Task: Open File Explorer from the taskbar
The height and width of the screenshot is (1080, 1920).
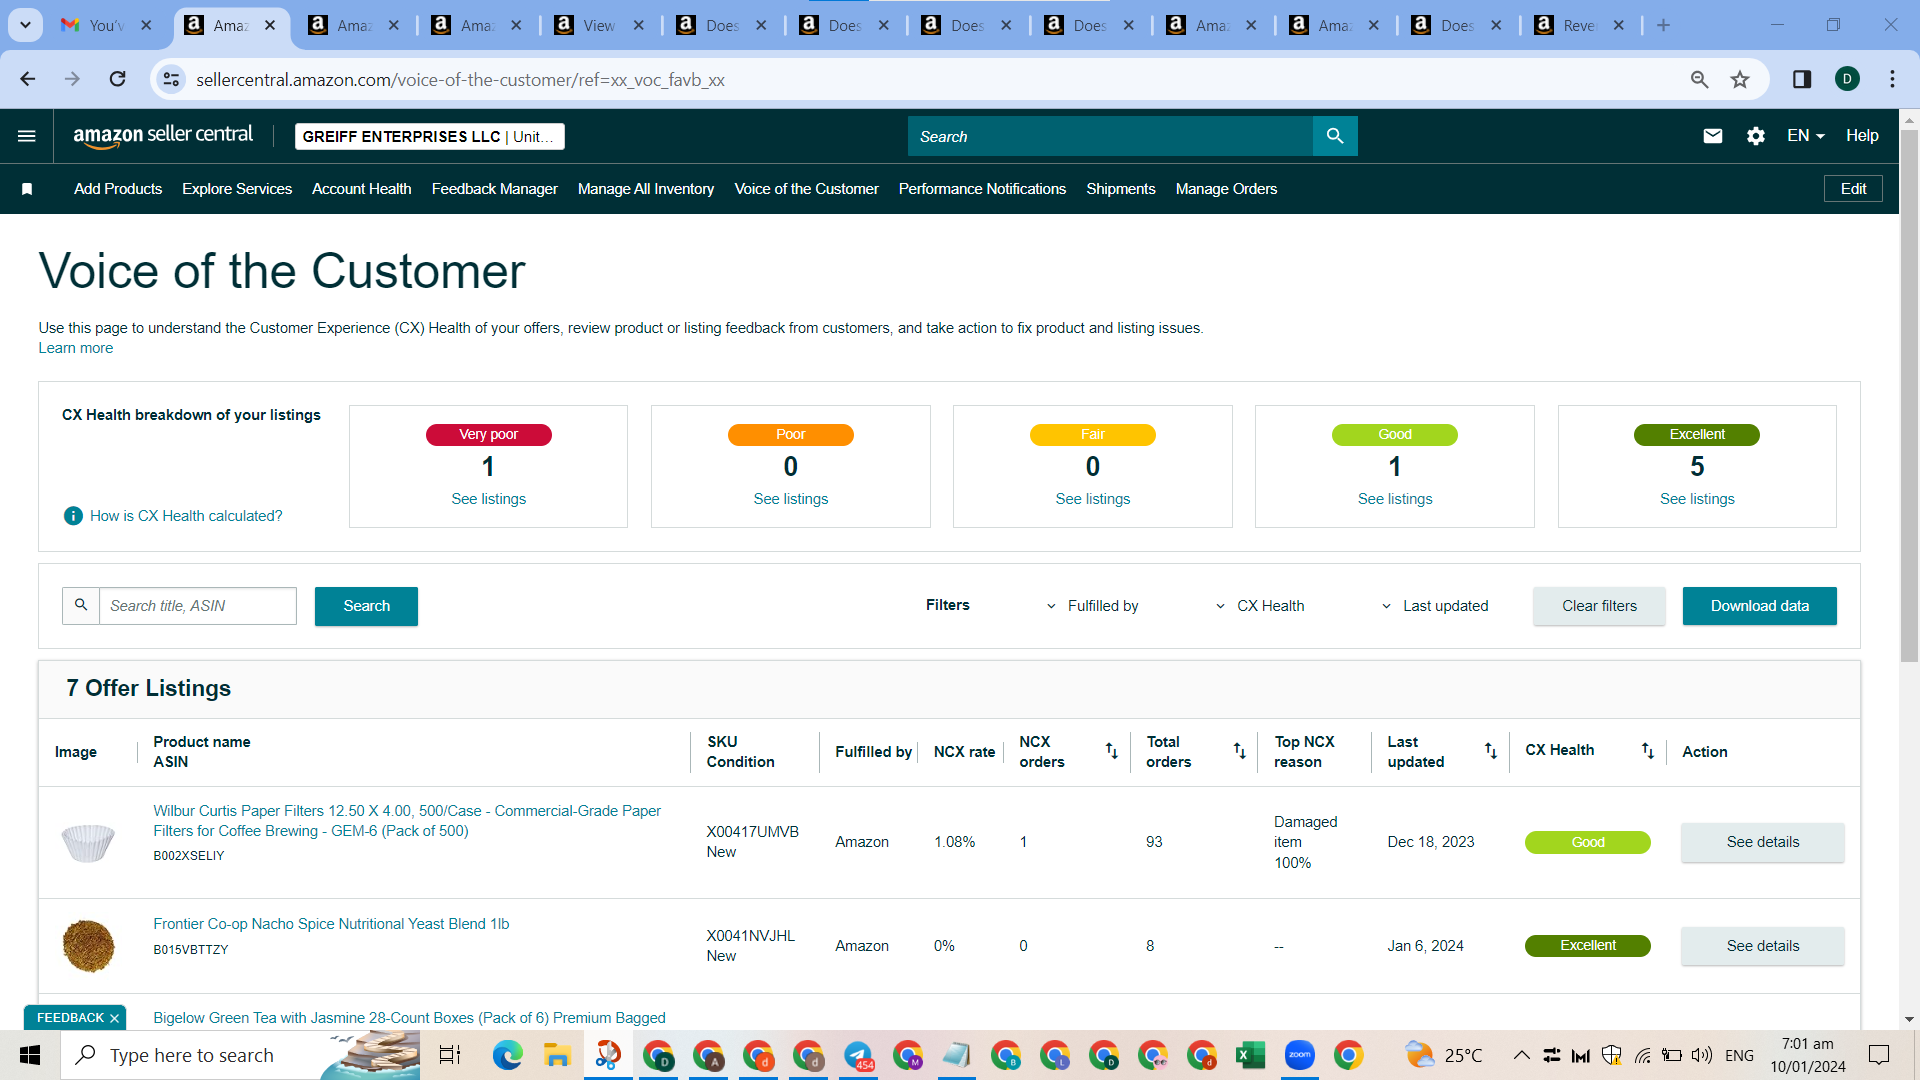Action: [x=557, y=1055]
